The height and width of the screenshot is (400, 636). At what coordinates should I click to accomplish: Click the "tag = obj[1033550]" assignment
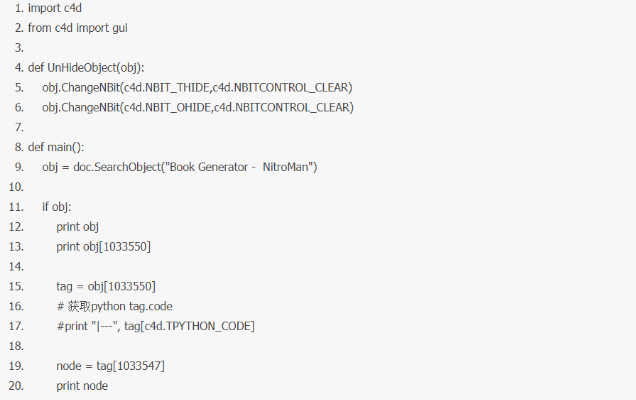[106, 287]
